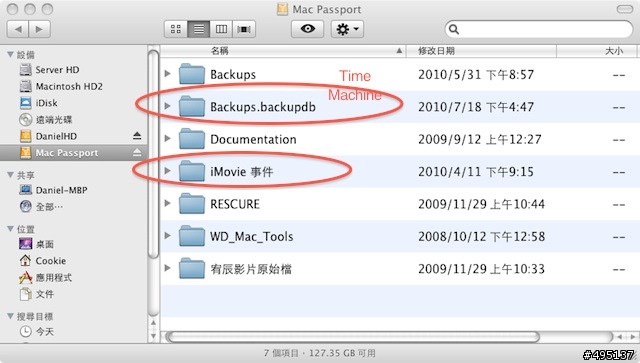Click the RESCURE folder name
Viewport: 640px width, 363px height.
coord(235,204)
